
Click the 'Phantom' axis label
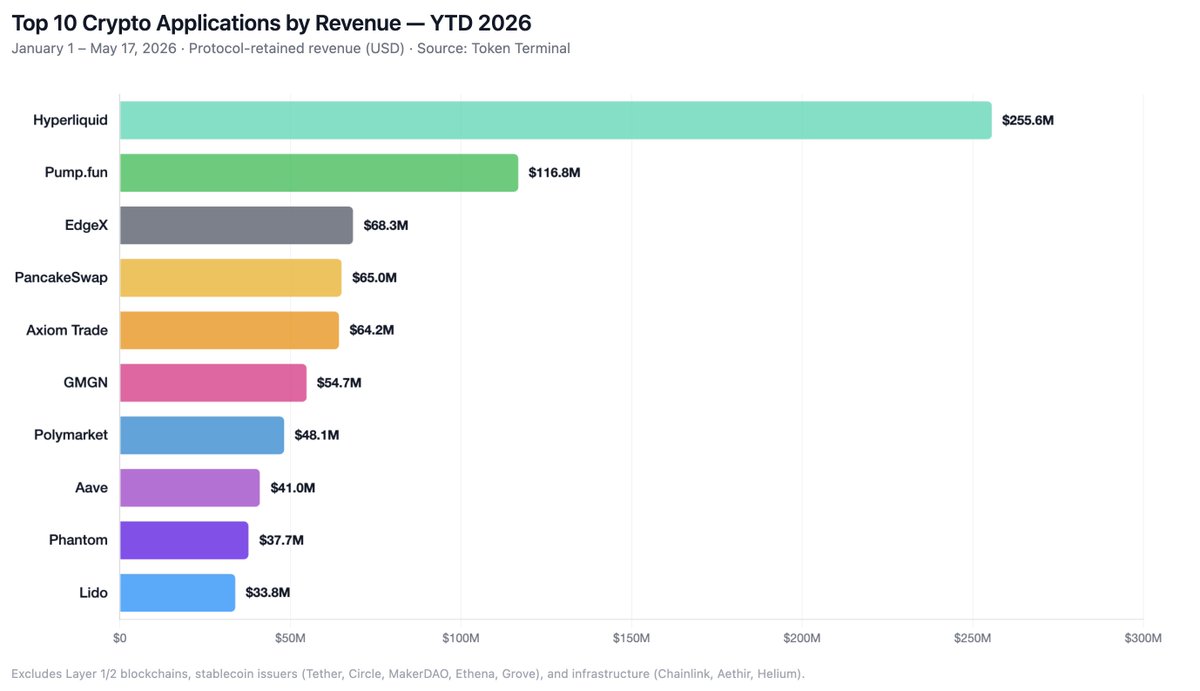pos(78,540)
